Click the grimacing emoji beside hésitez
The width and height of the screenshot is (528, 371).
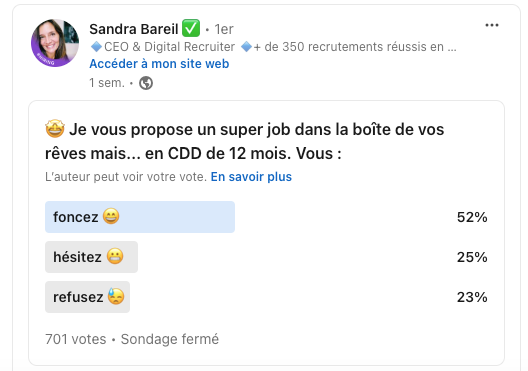click(115, 256)
